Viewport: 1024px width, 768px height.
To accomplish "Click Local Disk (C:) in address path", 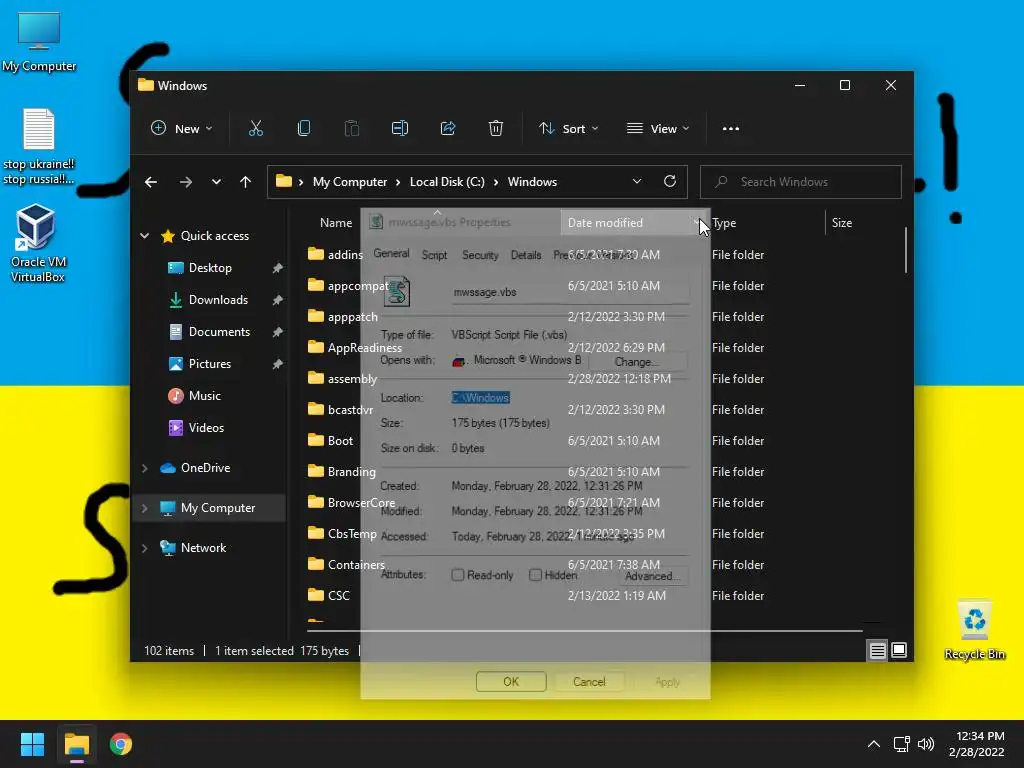I will [447, 182].
